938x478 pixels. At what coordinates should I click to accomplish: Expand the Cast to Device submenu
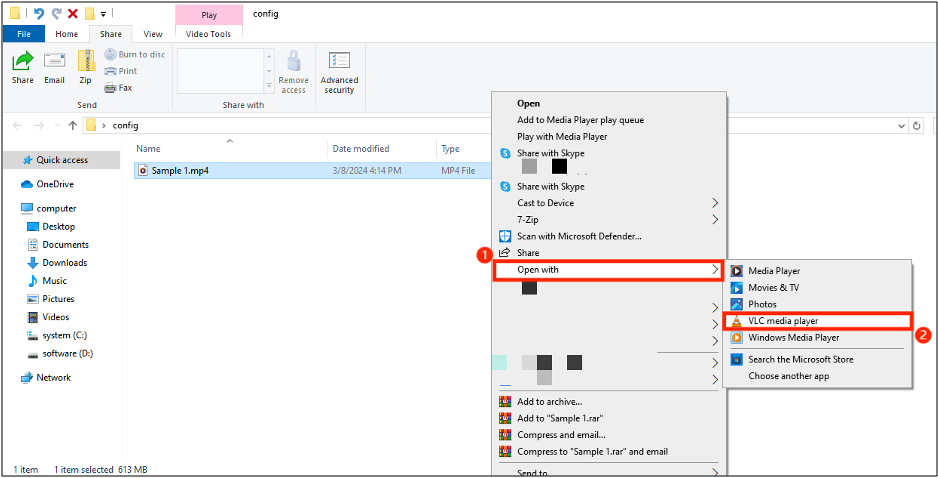point(545,203)
